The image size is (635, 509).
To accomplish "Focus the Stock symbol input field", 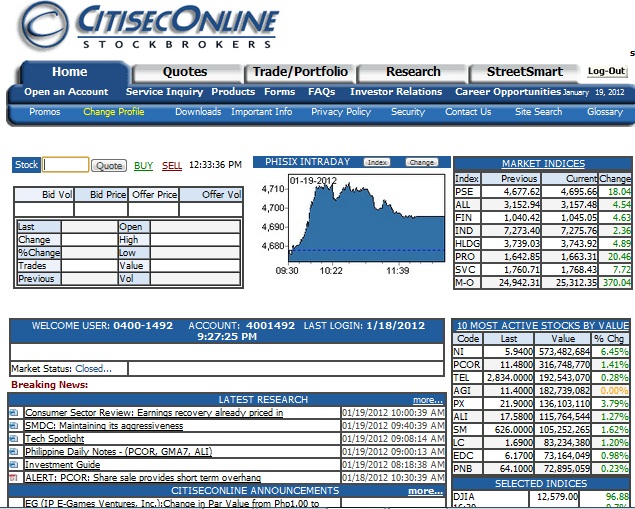I will point(66,165).
